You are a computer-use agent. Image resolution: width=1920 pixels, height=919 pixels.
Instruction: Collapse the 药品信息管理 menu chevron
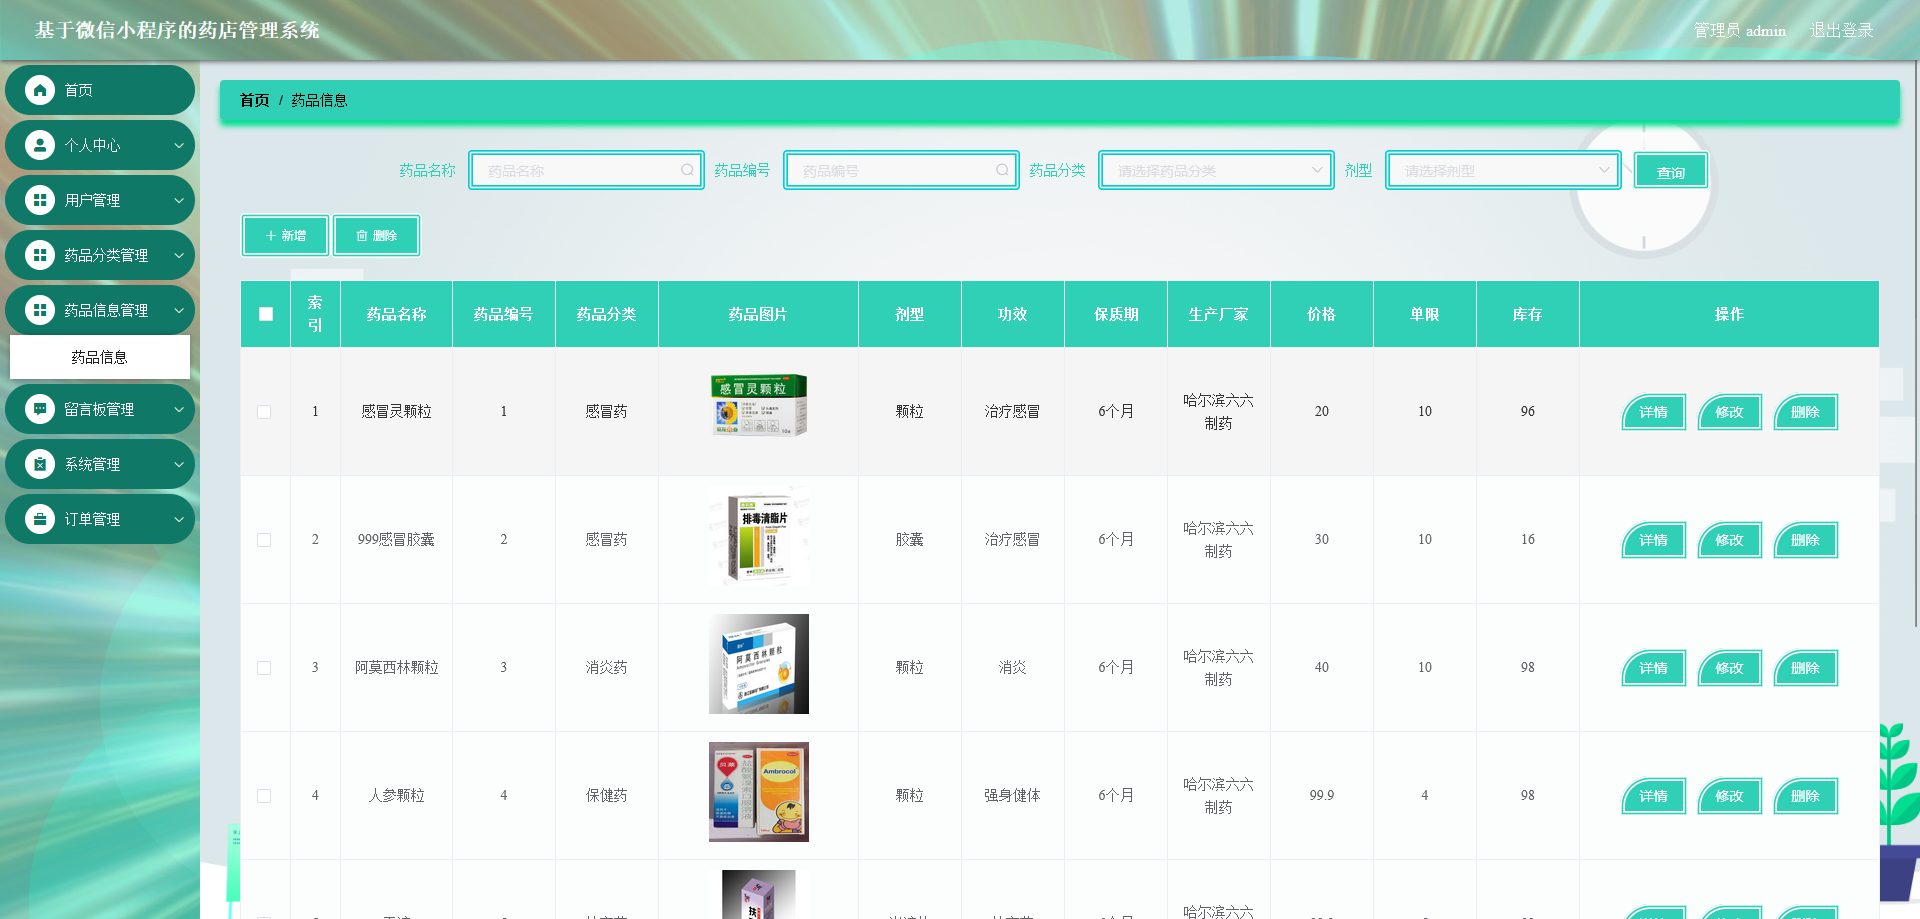point(179,310)
